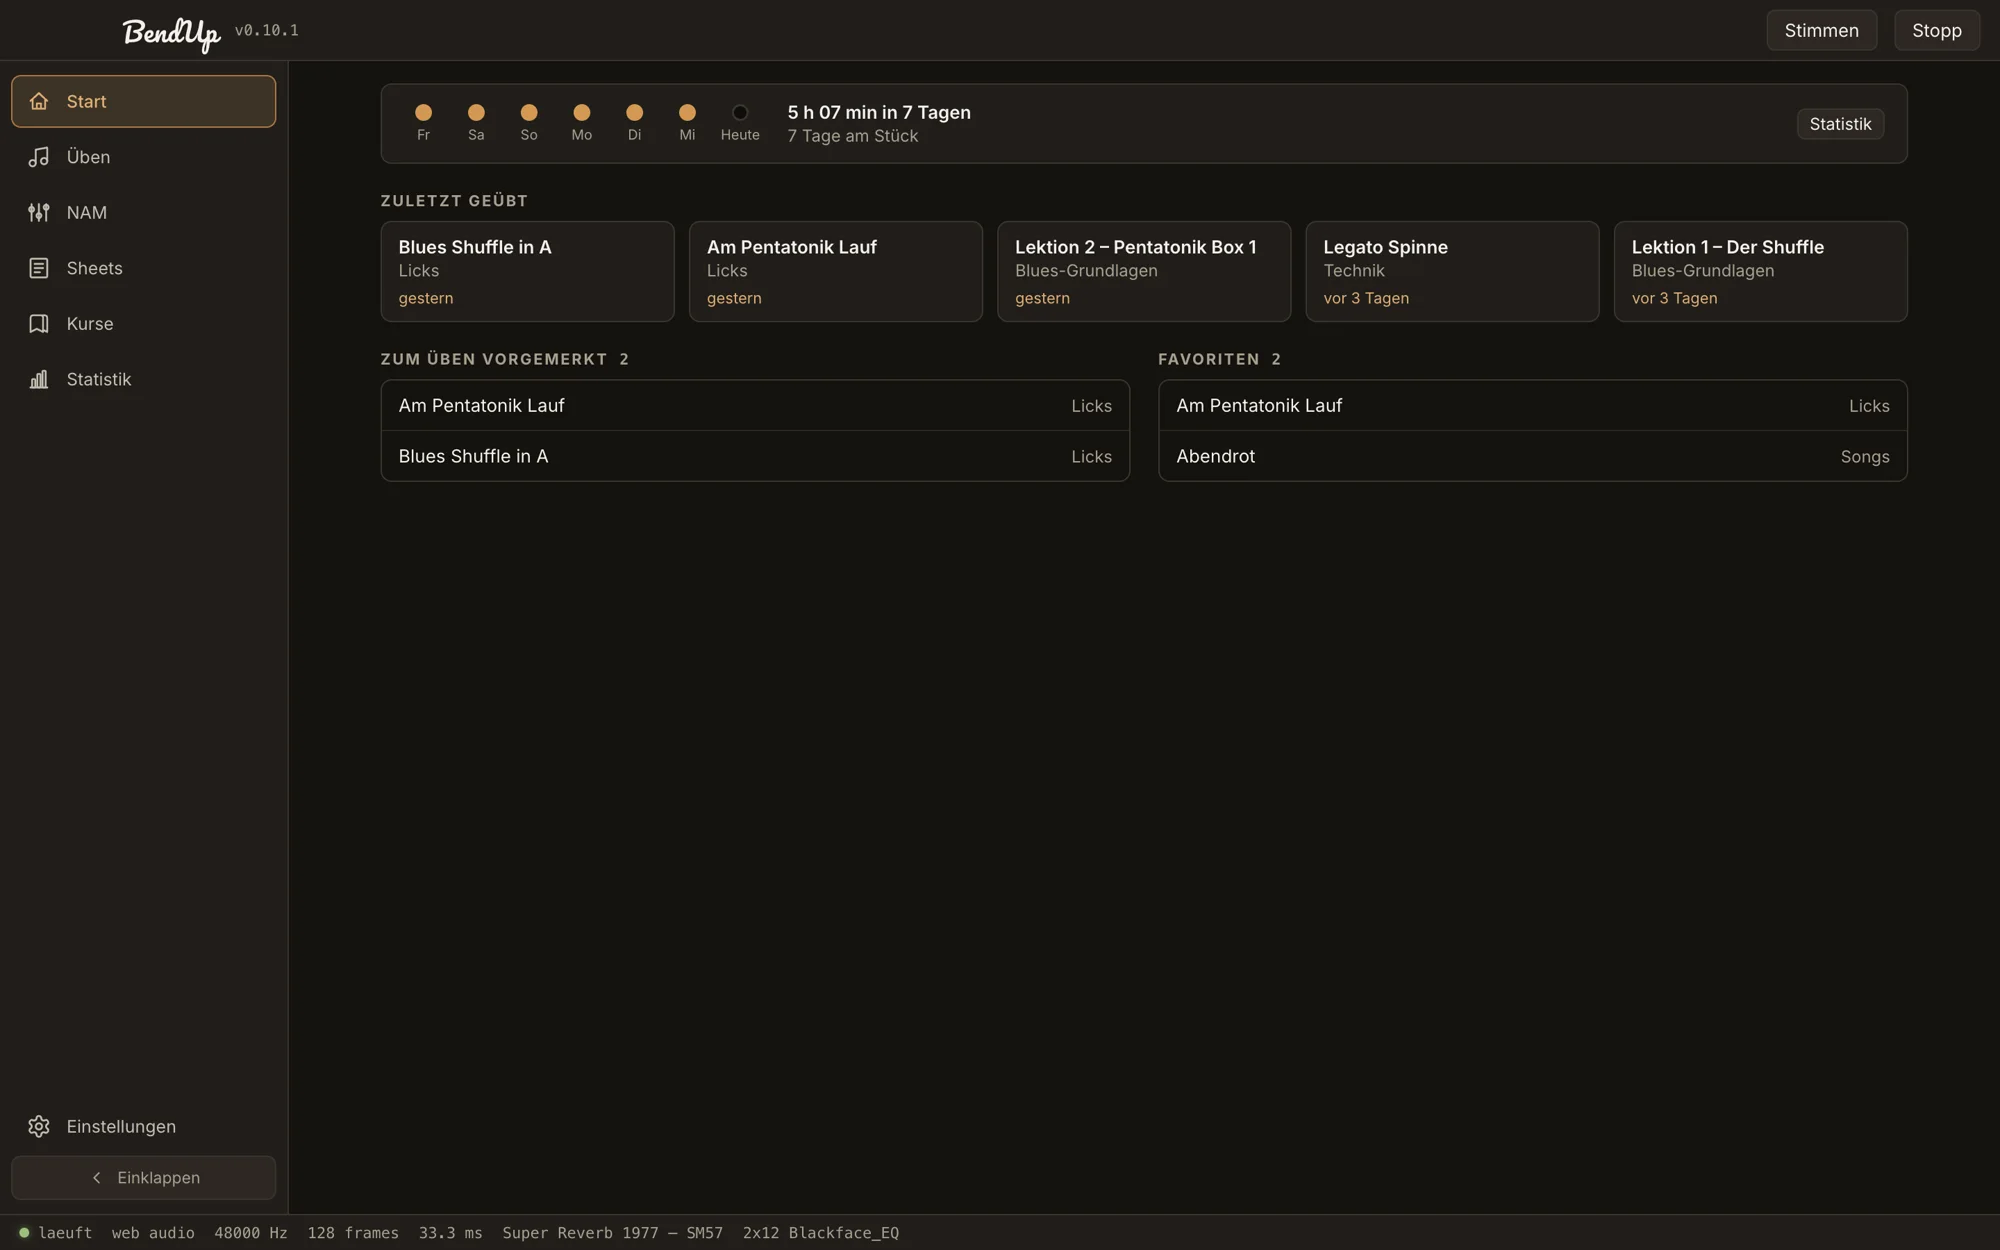Click the Mo streak dot

point(582,112)
